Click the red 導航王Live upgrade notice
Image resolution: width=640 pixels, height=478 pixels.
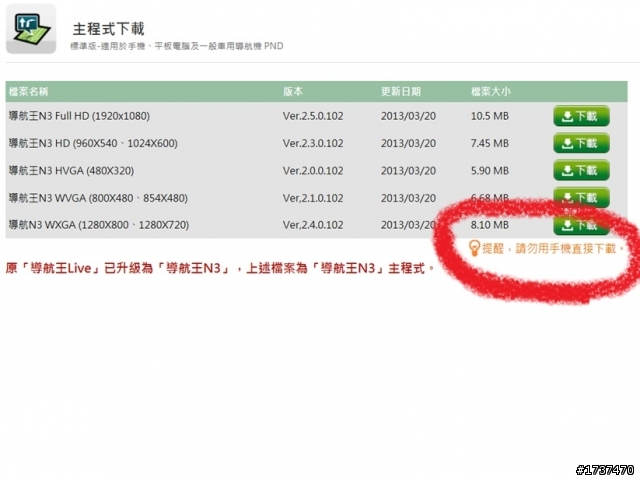pos(220,268)
